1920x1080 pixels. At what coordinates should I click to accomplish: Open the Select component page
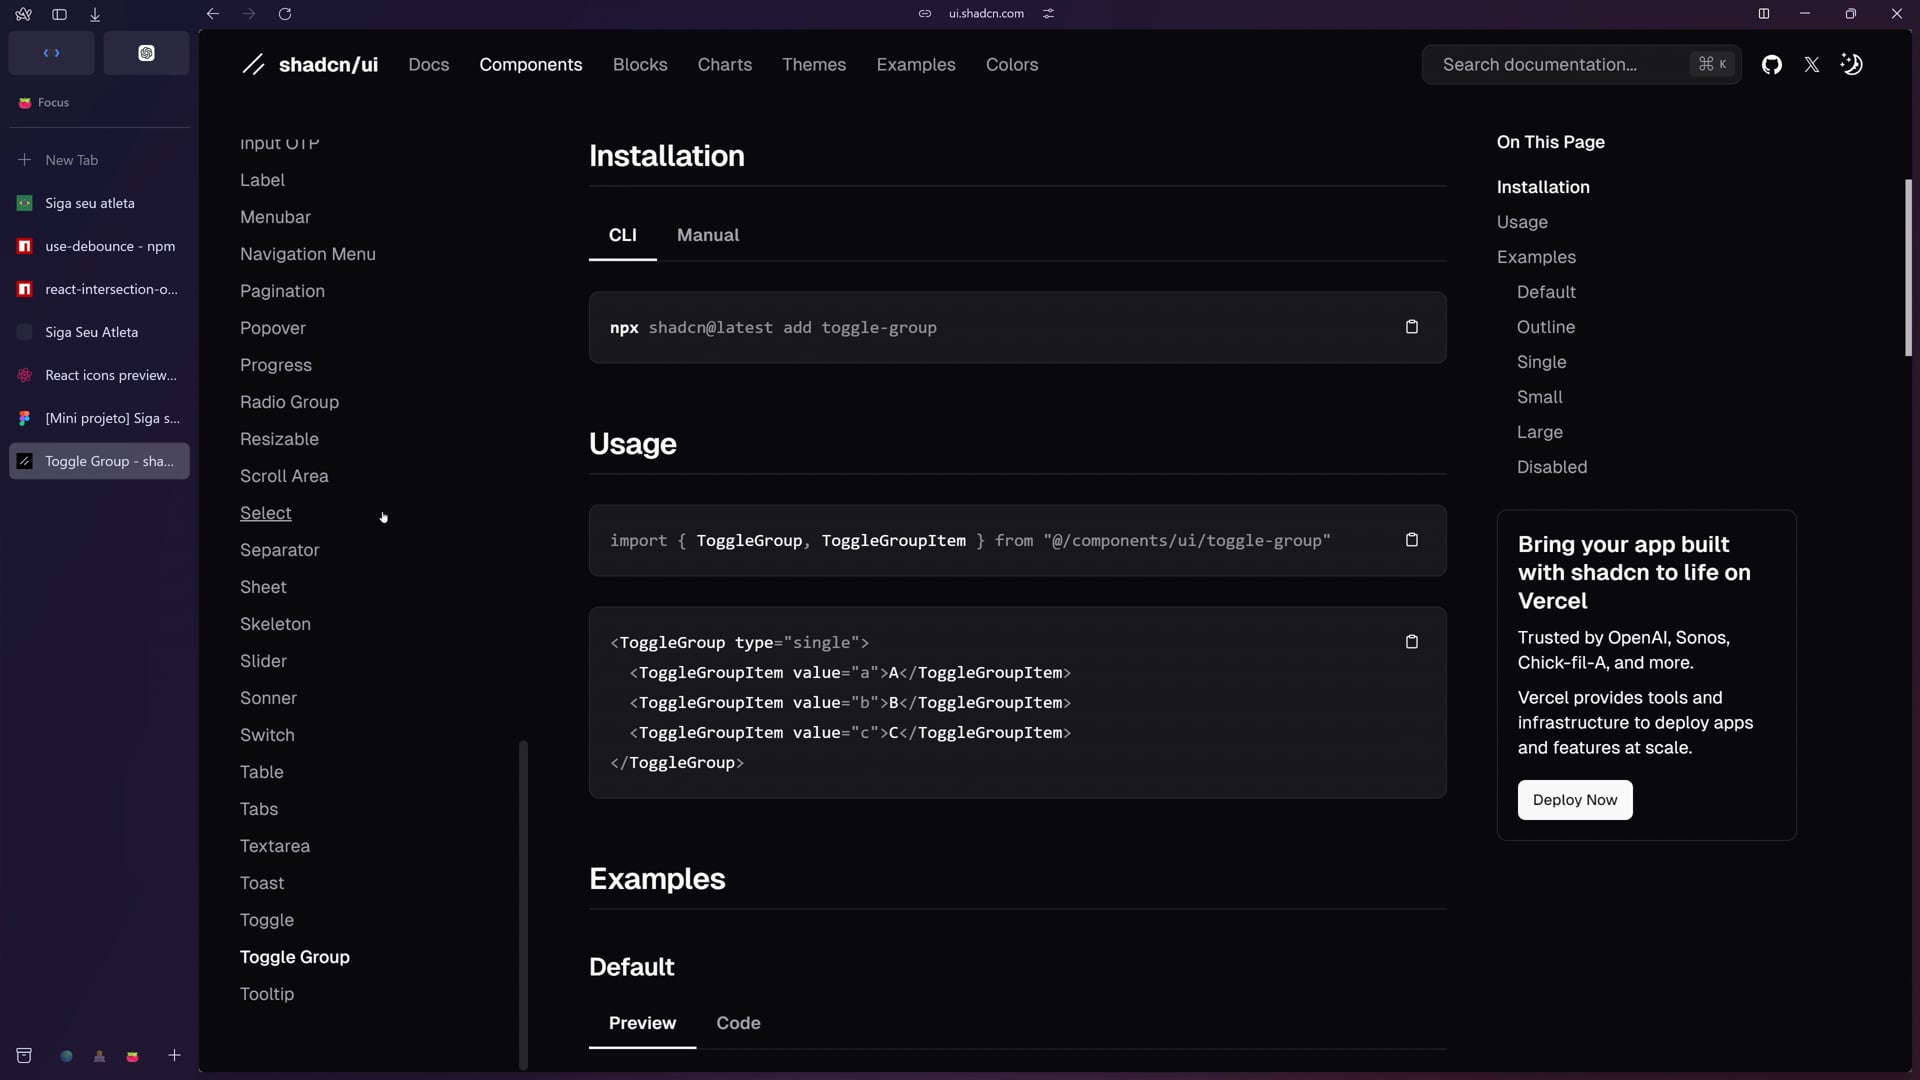click(265, 513)
